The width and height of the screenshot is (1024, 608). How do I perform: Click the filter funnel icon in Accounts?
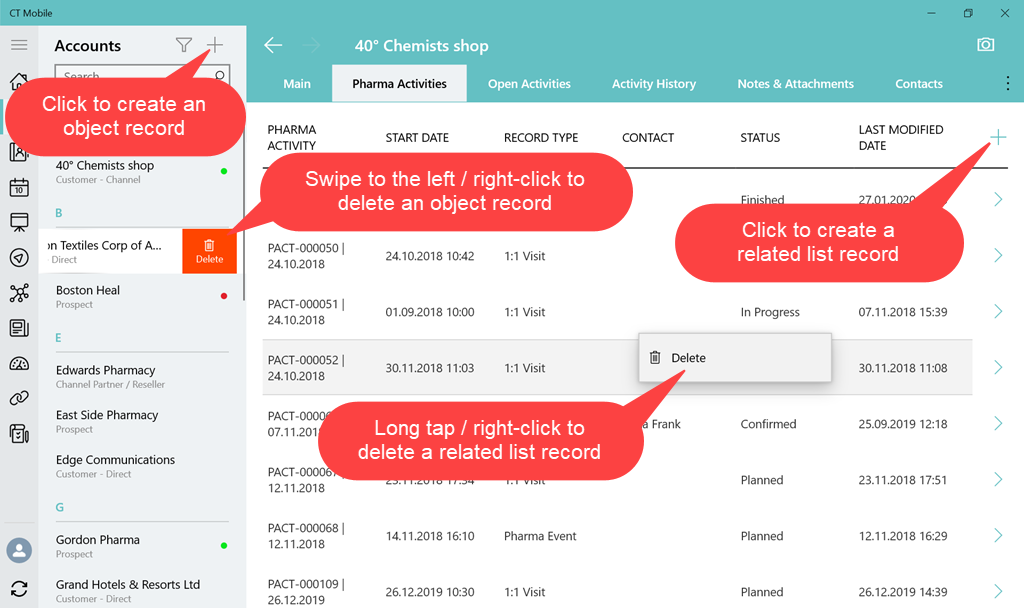183,45
